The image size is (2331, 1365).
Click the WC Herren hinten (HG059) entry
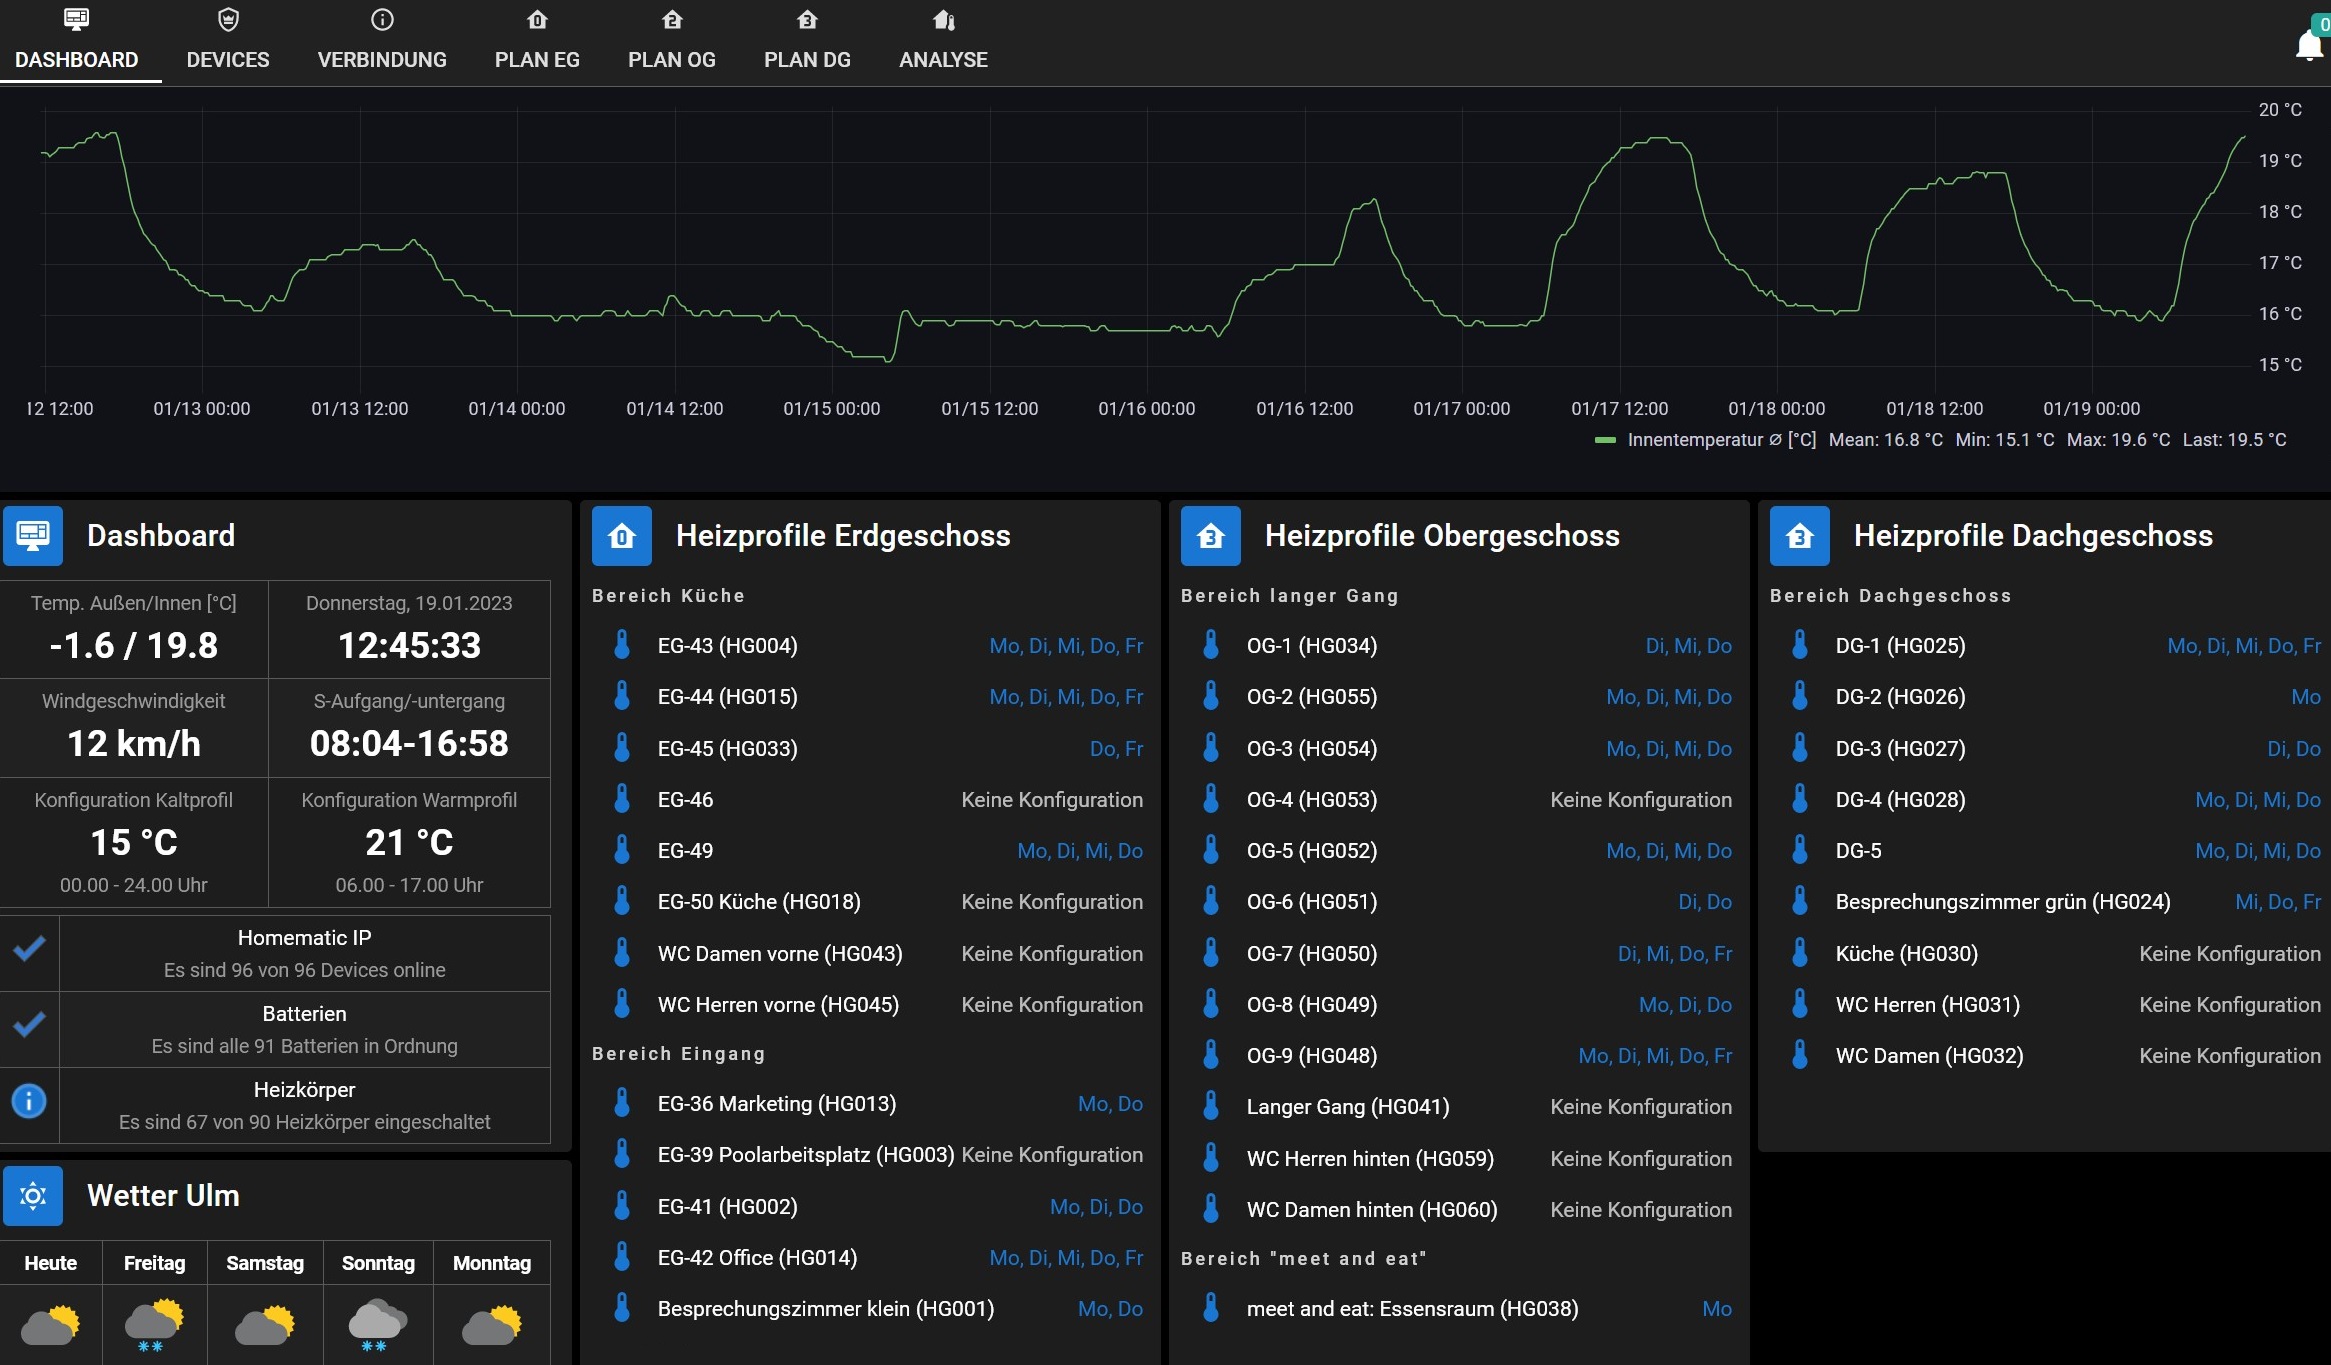1370,1159
